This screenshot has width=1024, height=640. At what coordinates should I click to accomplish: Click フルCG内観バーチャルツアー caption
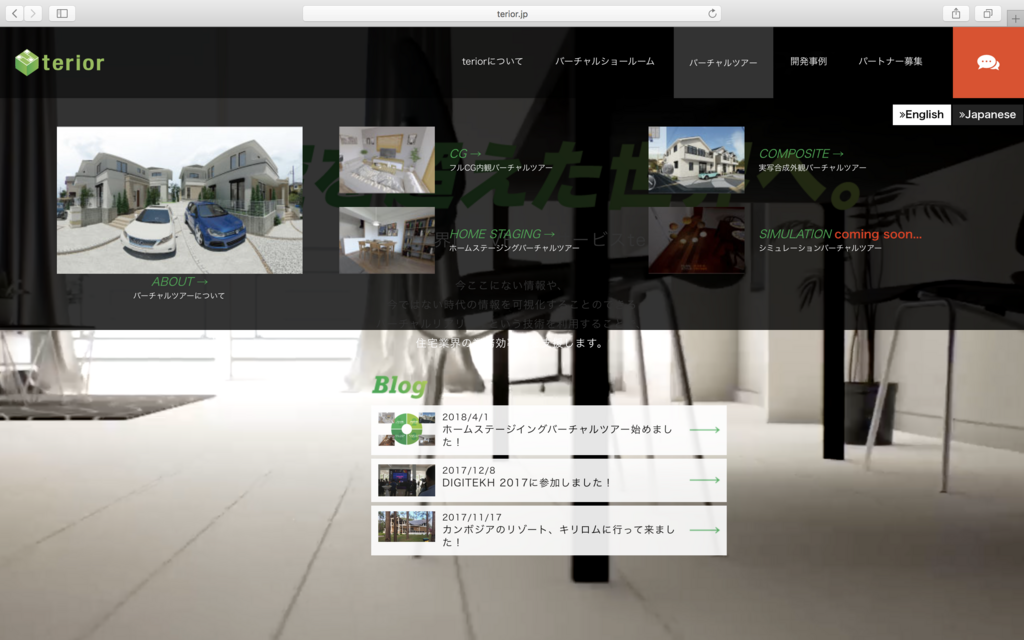point(500,168)
